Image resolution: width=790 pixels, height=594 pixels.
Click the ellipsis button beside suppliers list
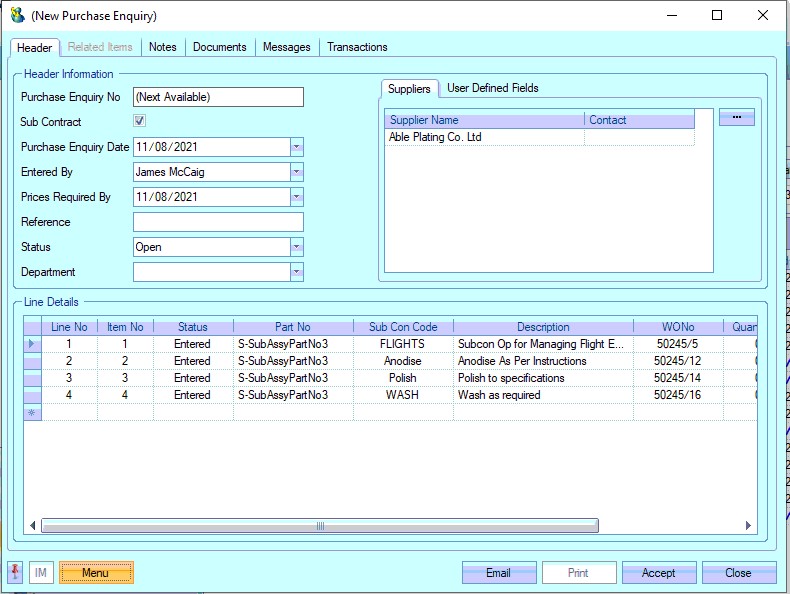736,117
